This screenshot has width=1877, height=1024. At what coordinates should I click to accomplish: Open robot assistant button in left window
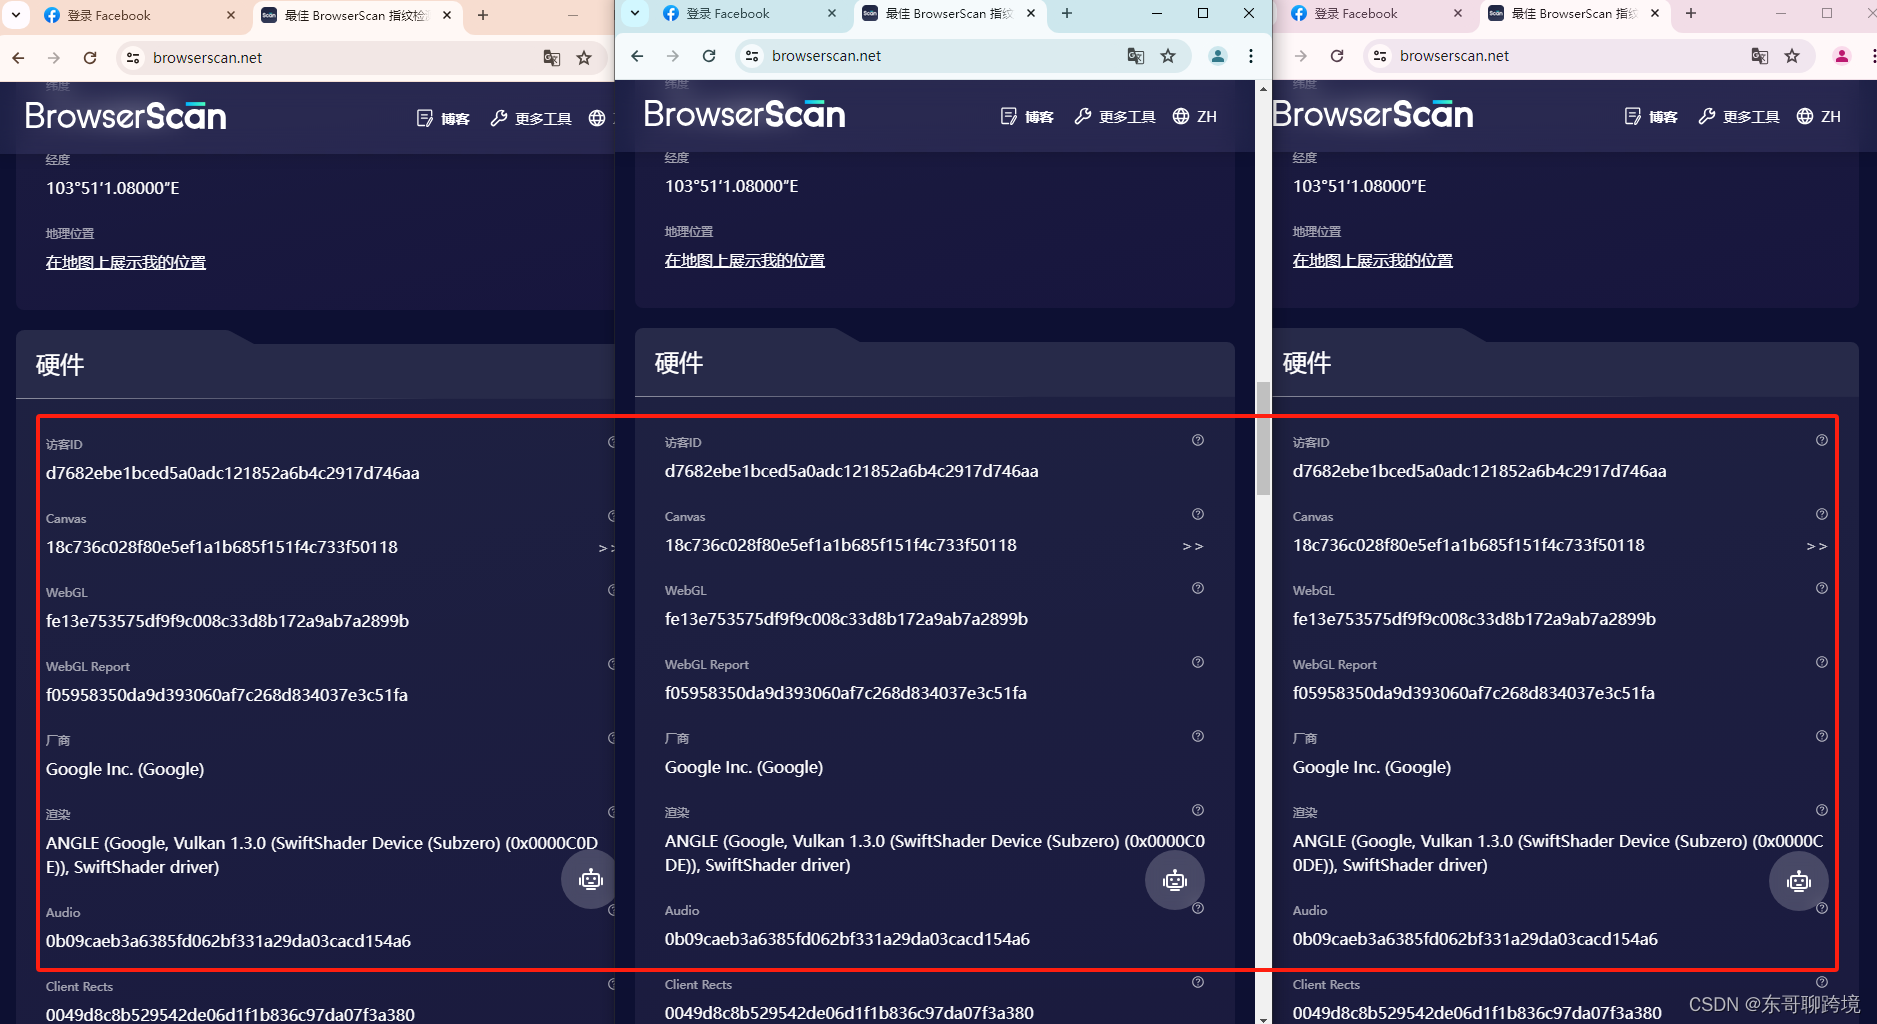click(590, 880)
